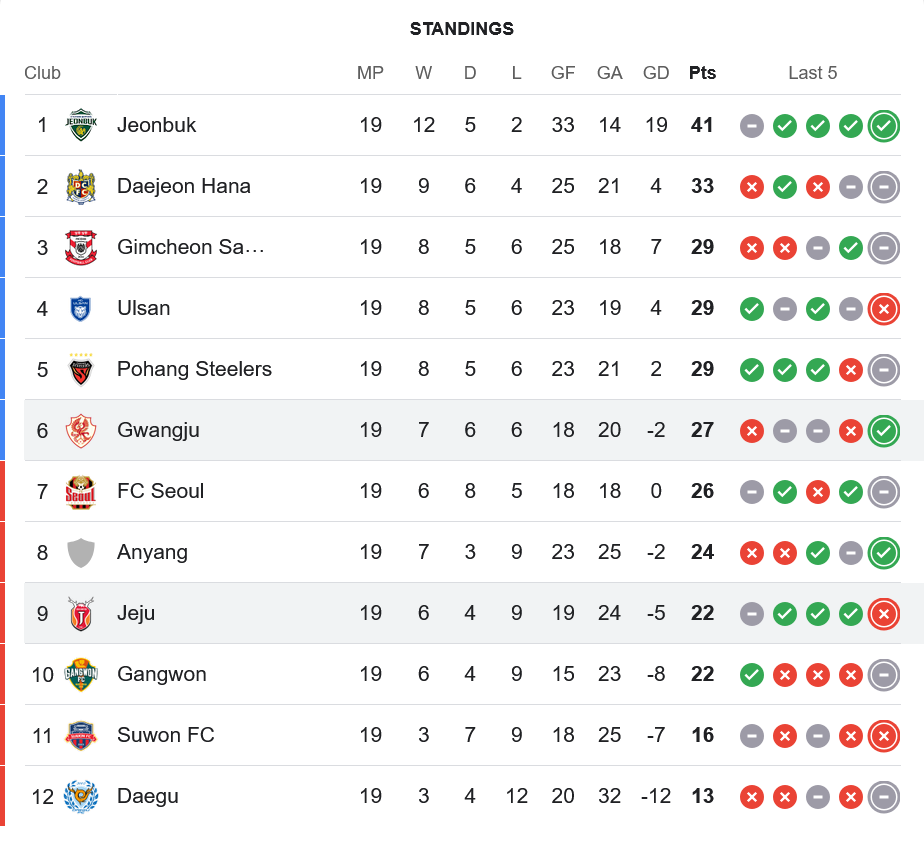Click the Last 5 column header
Viewport: 924px width, 843px height.
[x=812, y=73]
